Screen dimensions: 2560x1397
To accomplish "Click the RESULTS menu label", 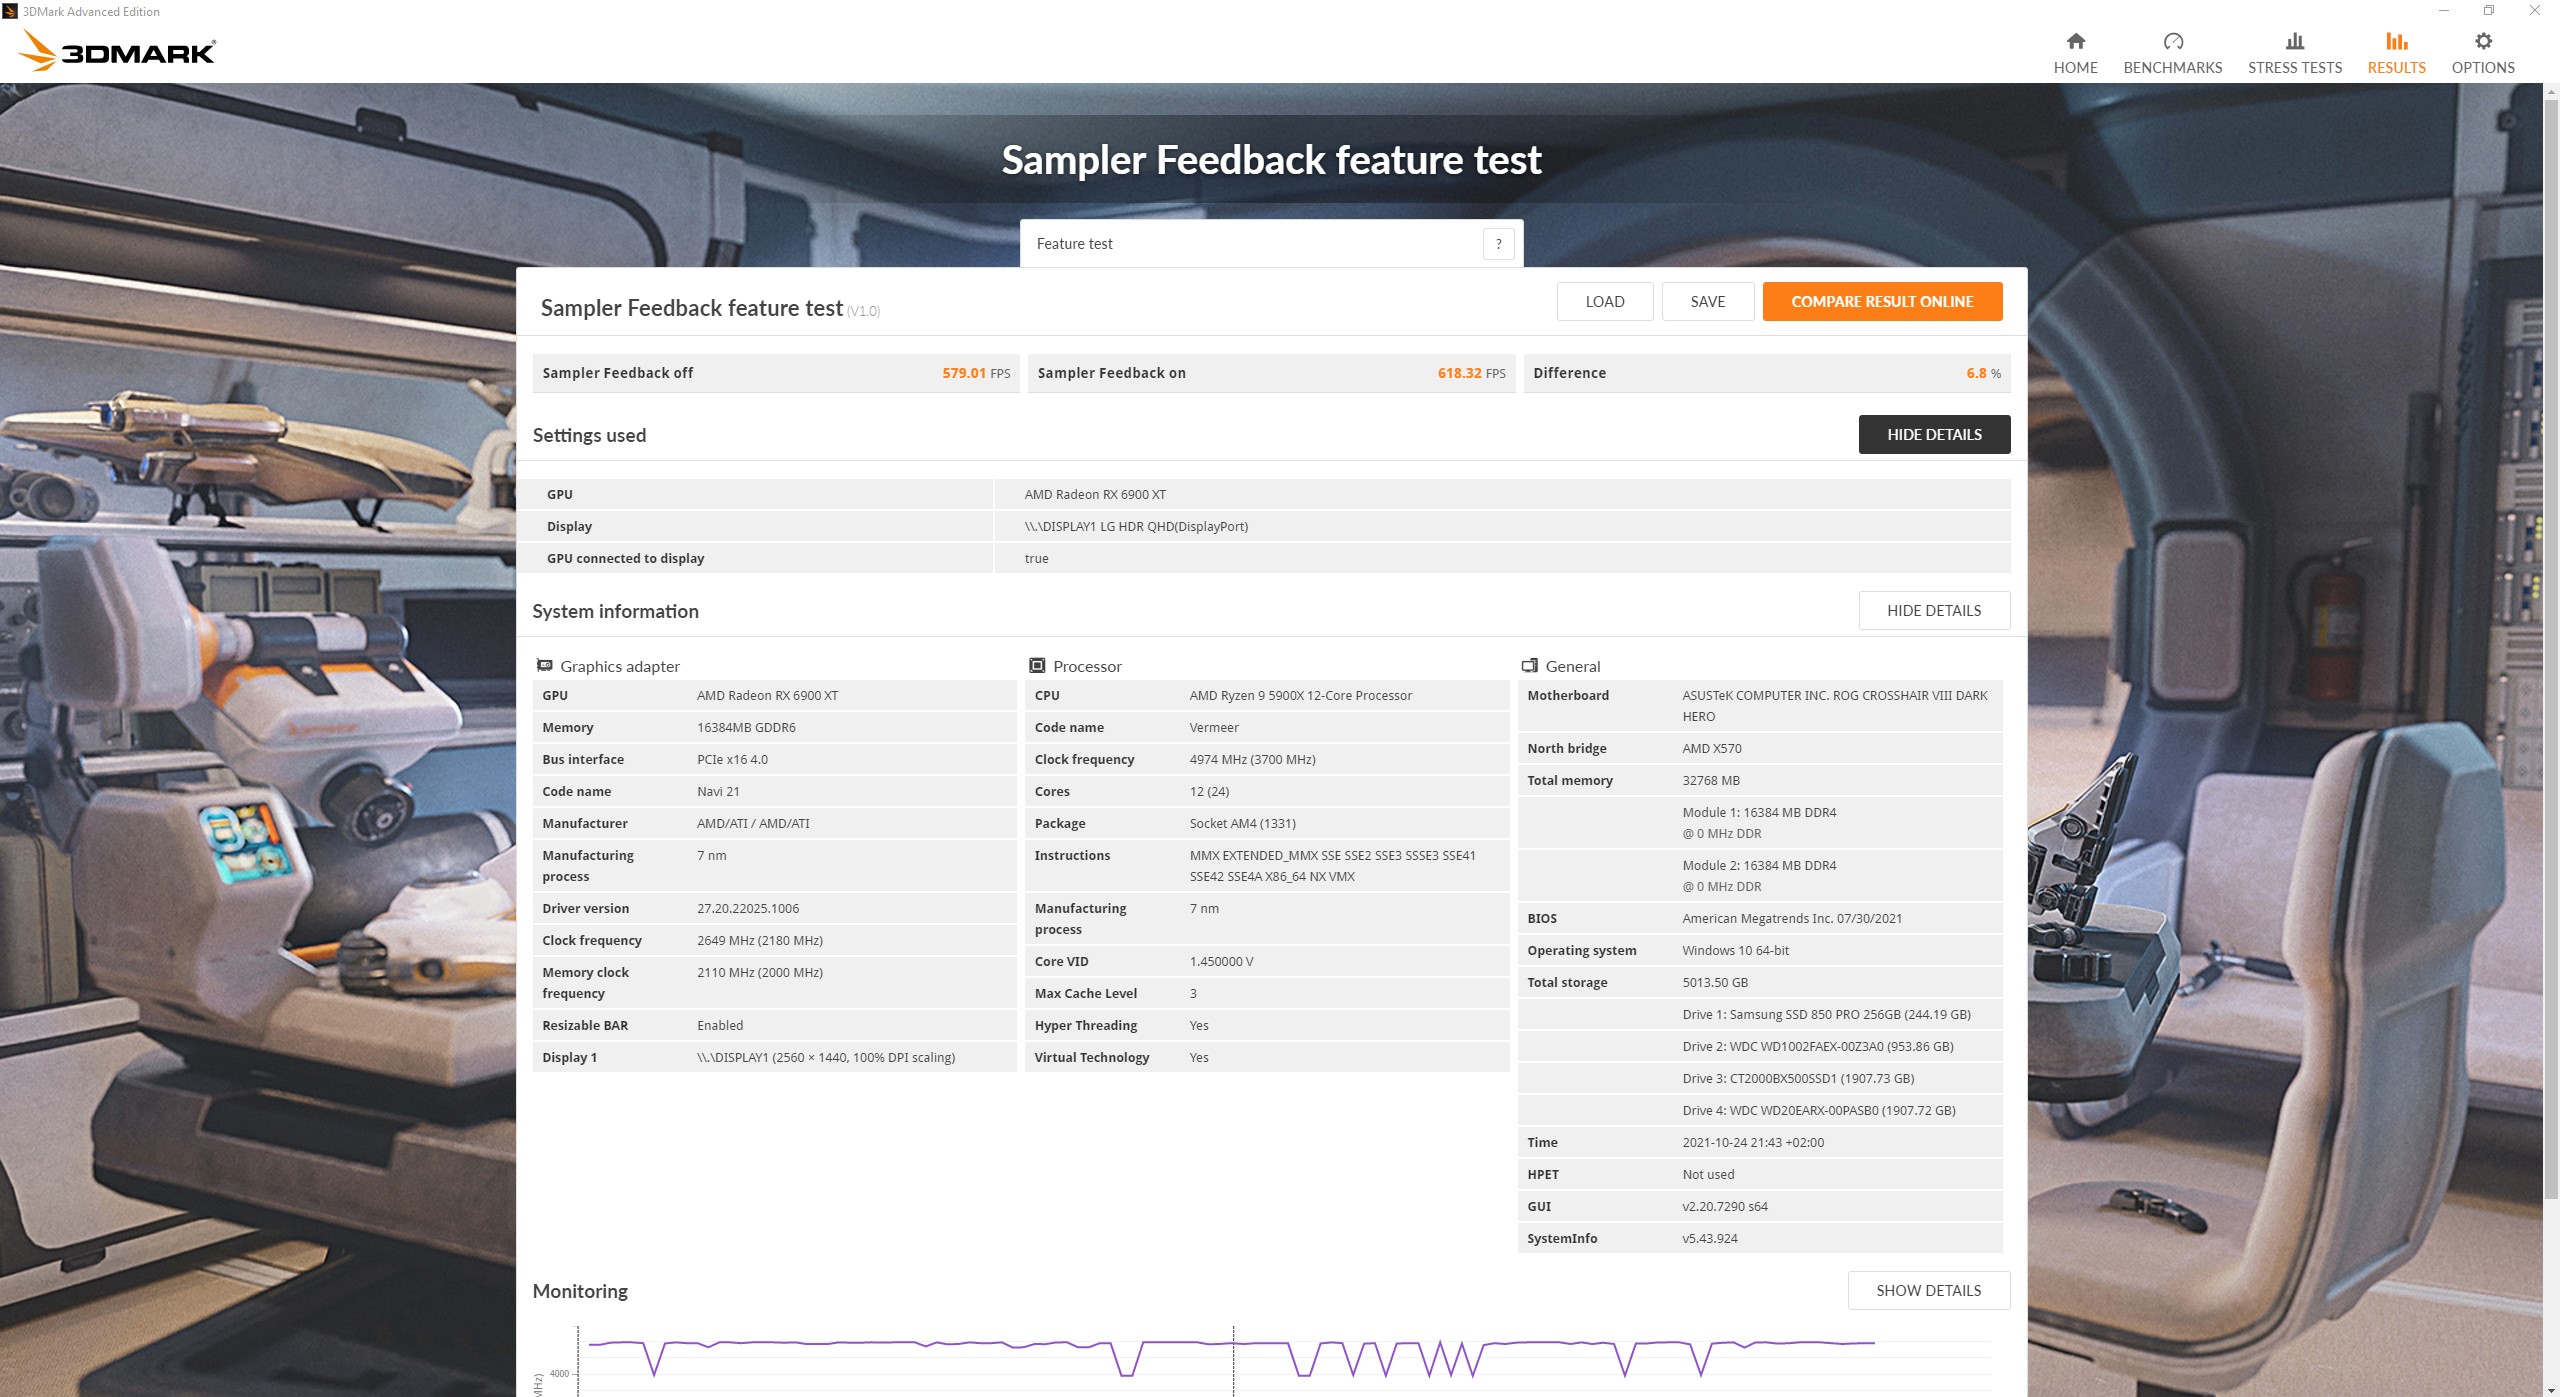I will [2396, 68].
